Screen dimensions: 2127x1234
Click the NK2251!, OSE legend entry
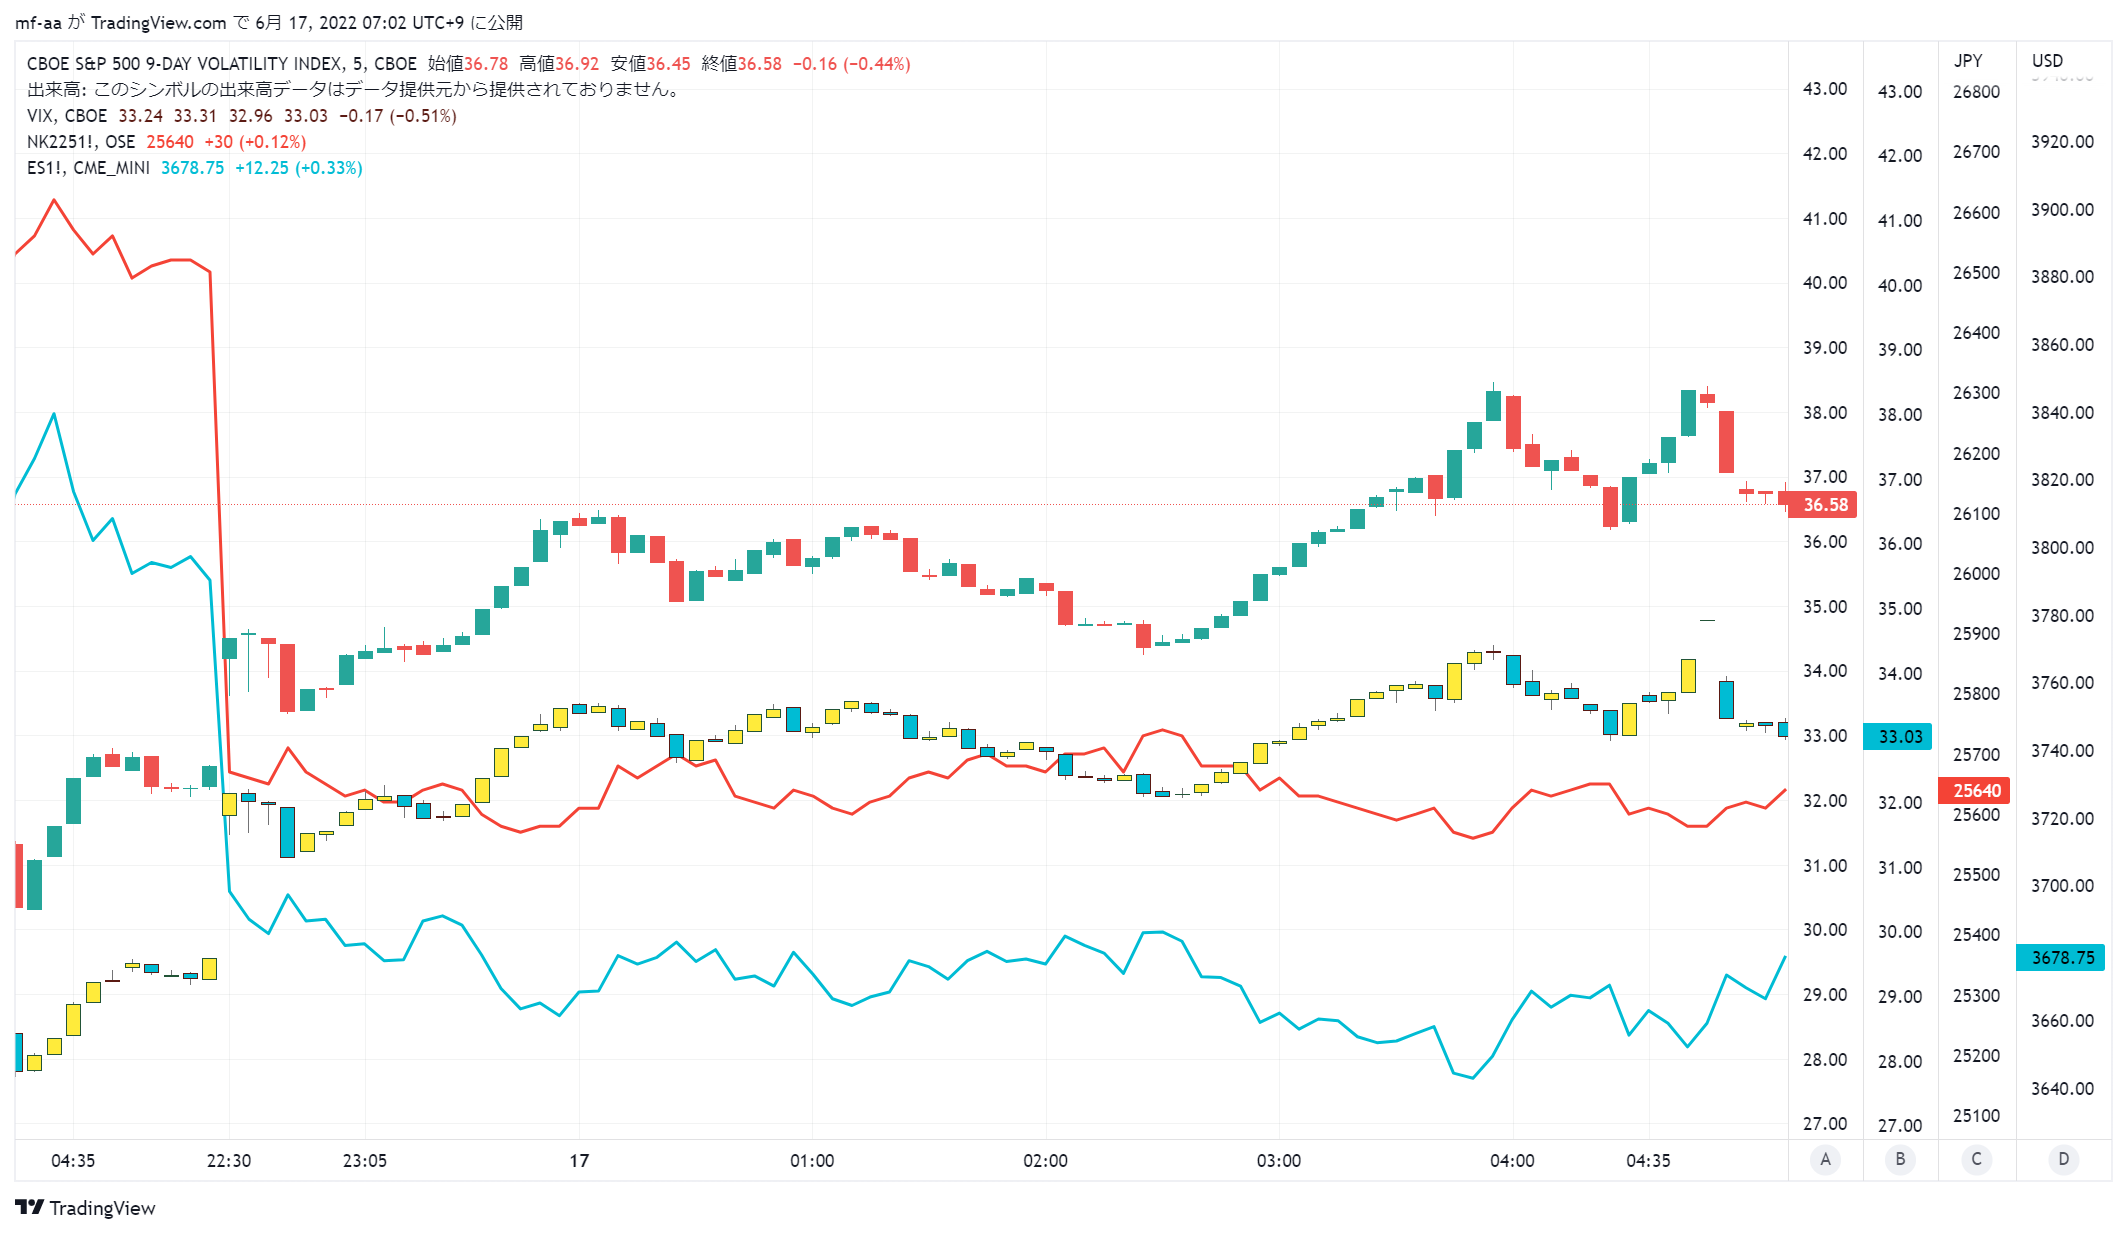(x=81, y=142)
